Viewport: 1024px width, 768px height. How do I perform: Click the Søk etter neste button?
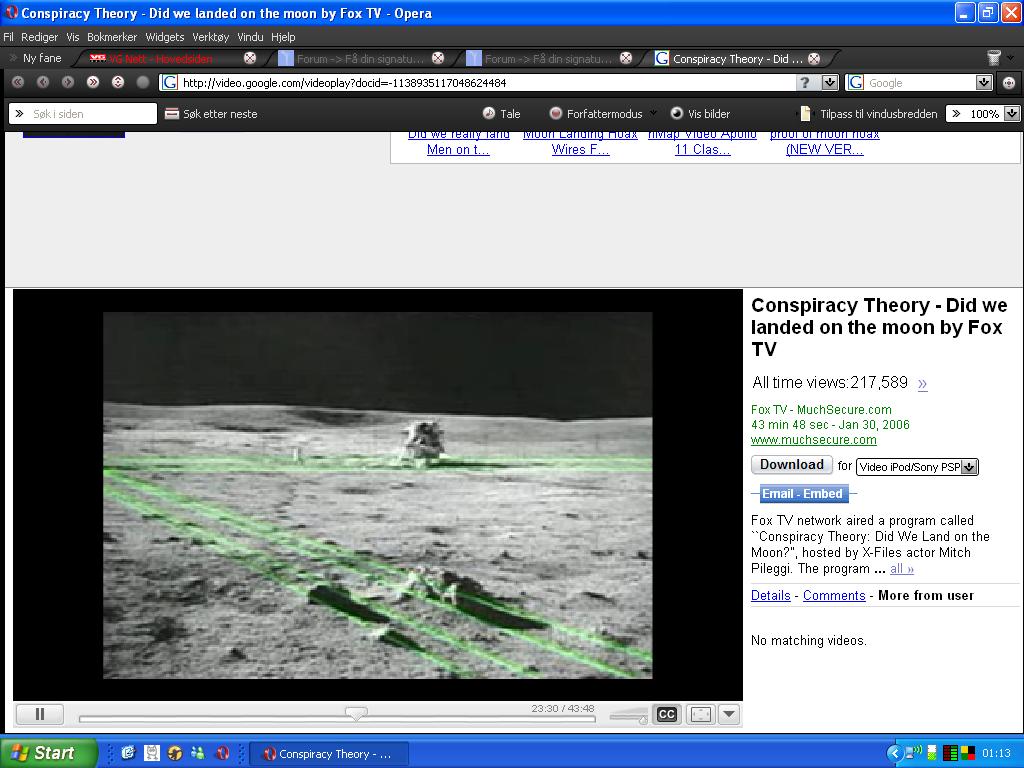click(x=211, y=114)
